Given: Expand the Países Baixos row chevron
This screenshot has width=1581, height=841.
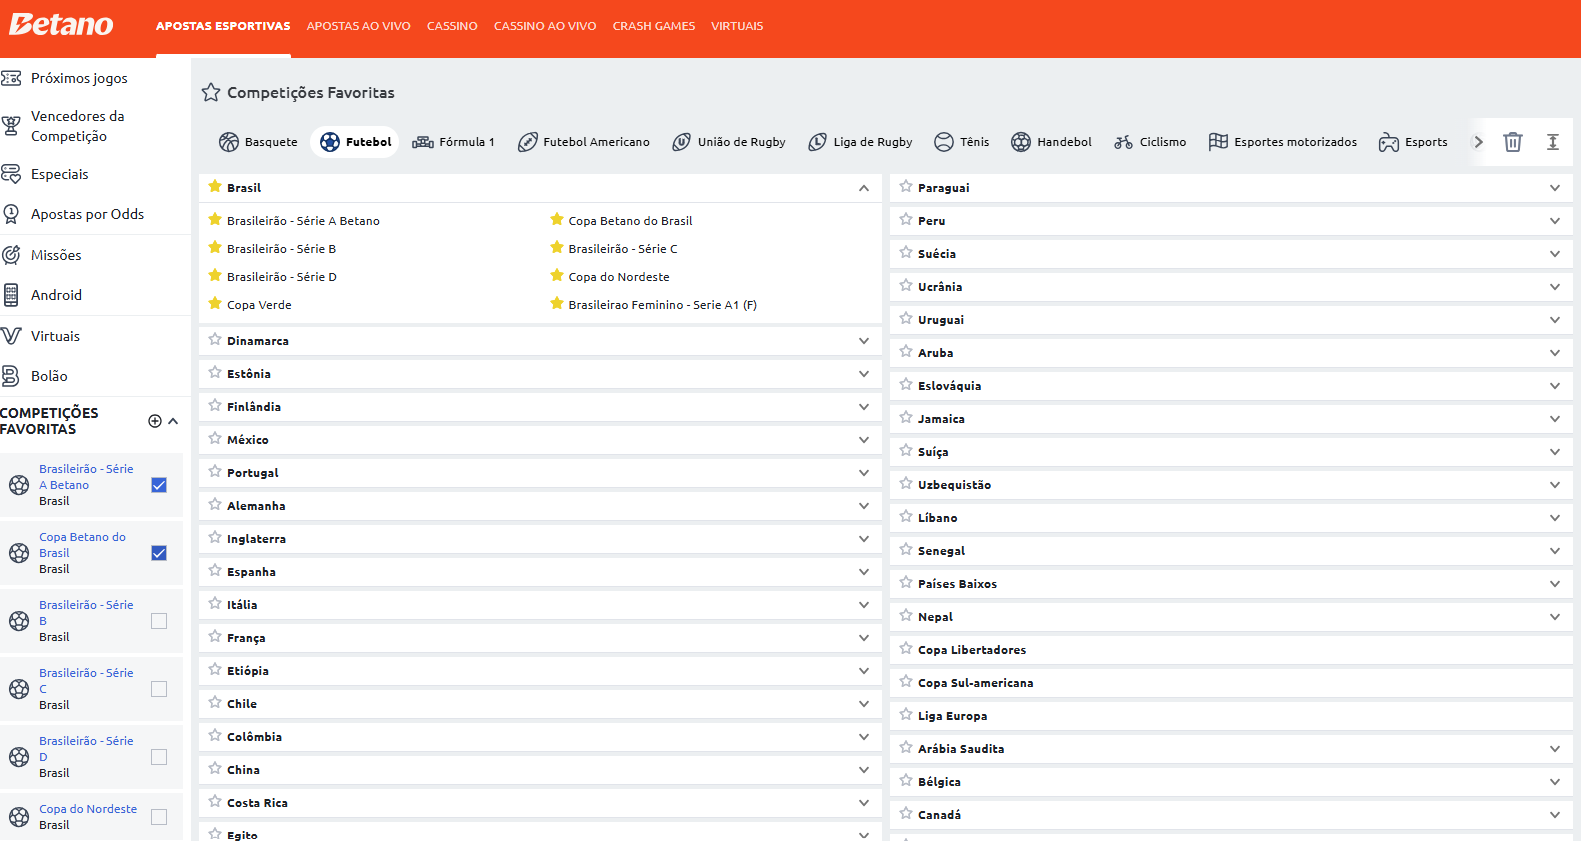Looking at the screenshot, I should (x=1555, y=584).
